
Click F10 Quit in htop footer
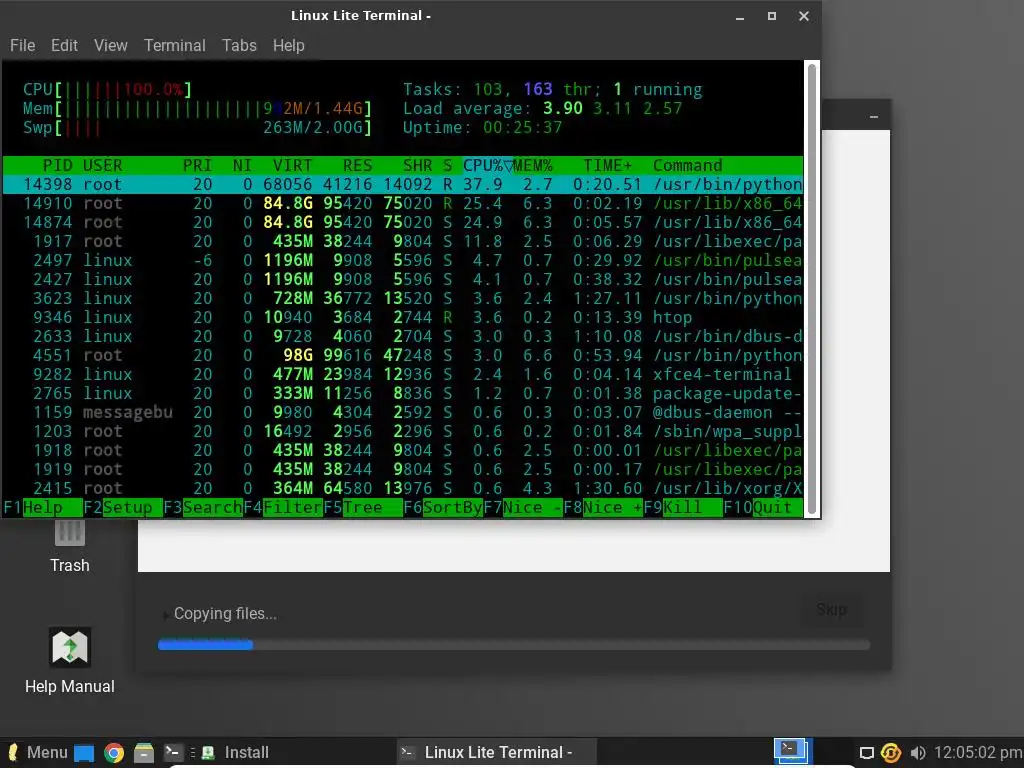tap(763, 507)
